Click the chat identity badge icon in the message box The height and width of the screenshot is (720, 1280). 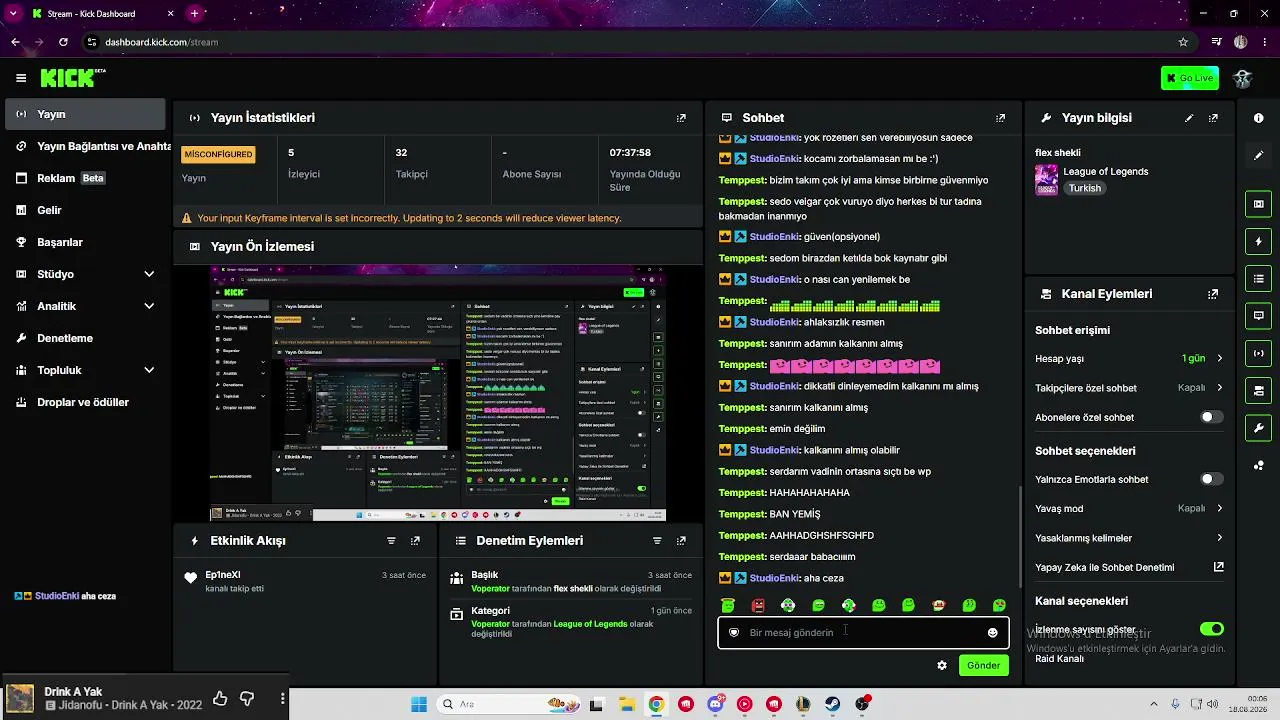point(734,632)
